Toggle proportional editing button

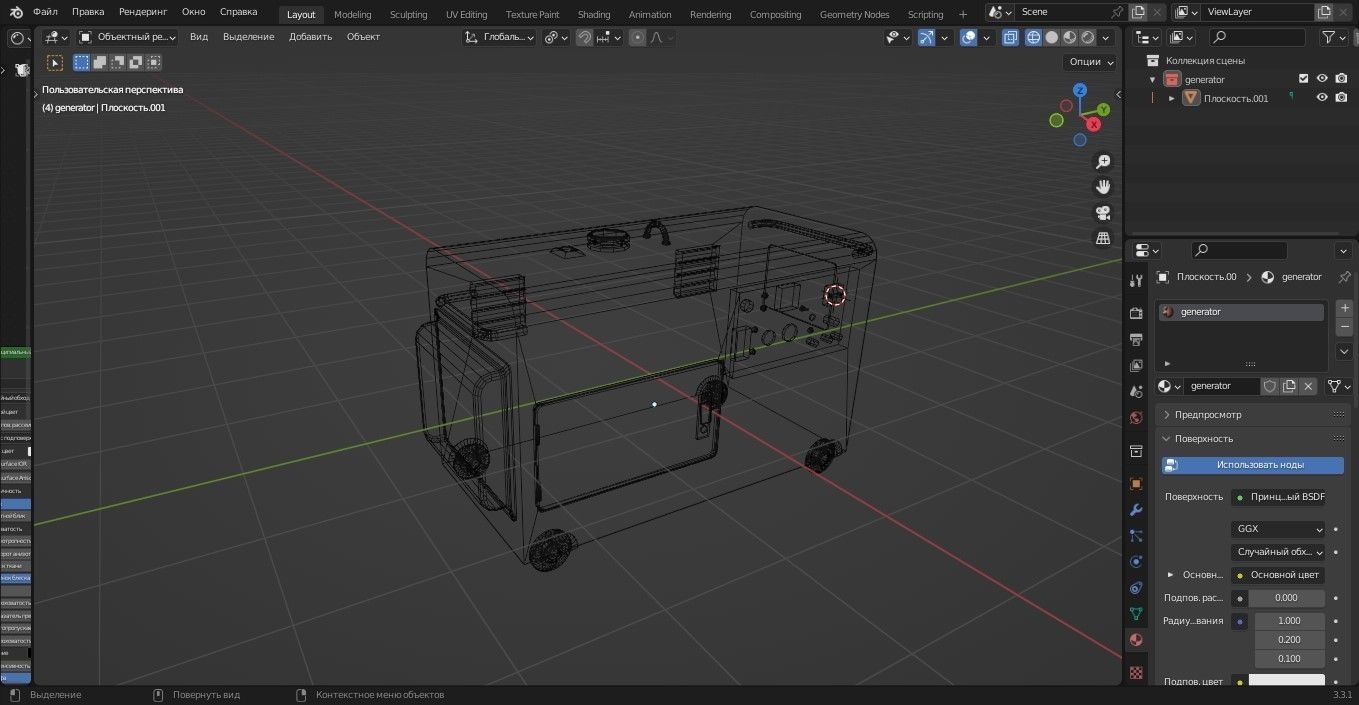coord(636,38)
